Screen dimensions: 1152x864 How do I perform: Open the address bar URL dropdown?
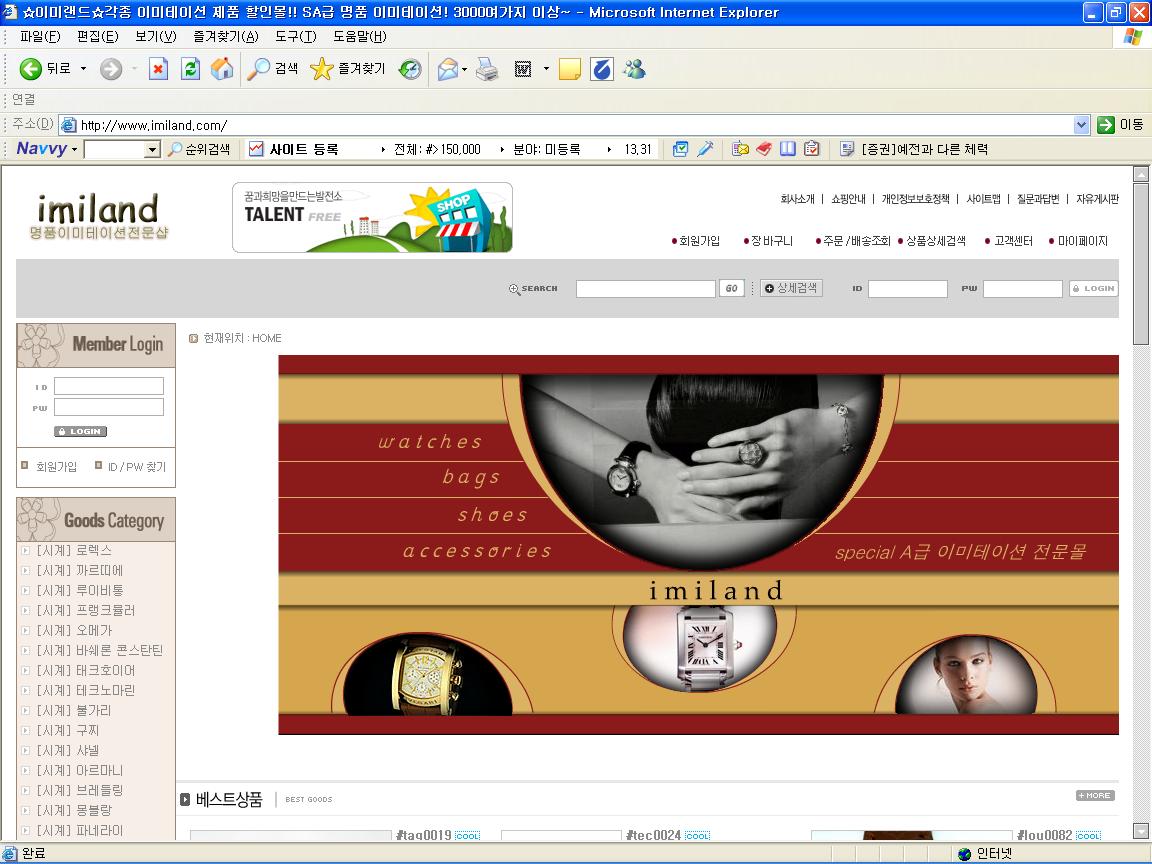pyautogui.click(x=1081, y=125)
